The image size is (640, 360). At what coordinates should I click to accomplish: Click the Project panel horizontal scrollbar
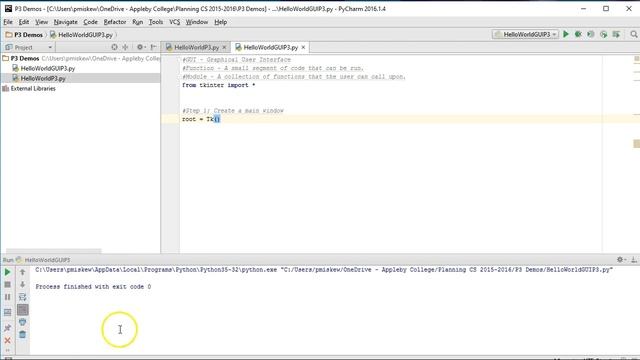pyautogui.click(x=53, y=251)
